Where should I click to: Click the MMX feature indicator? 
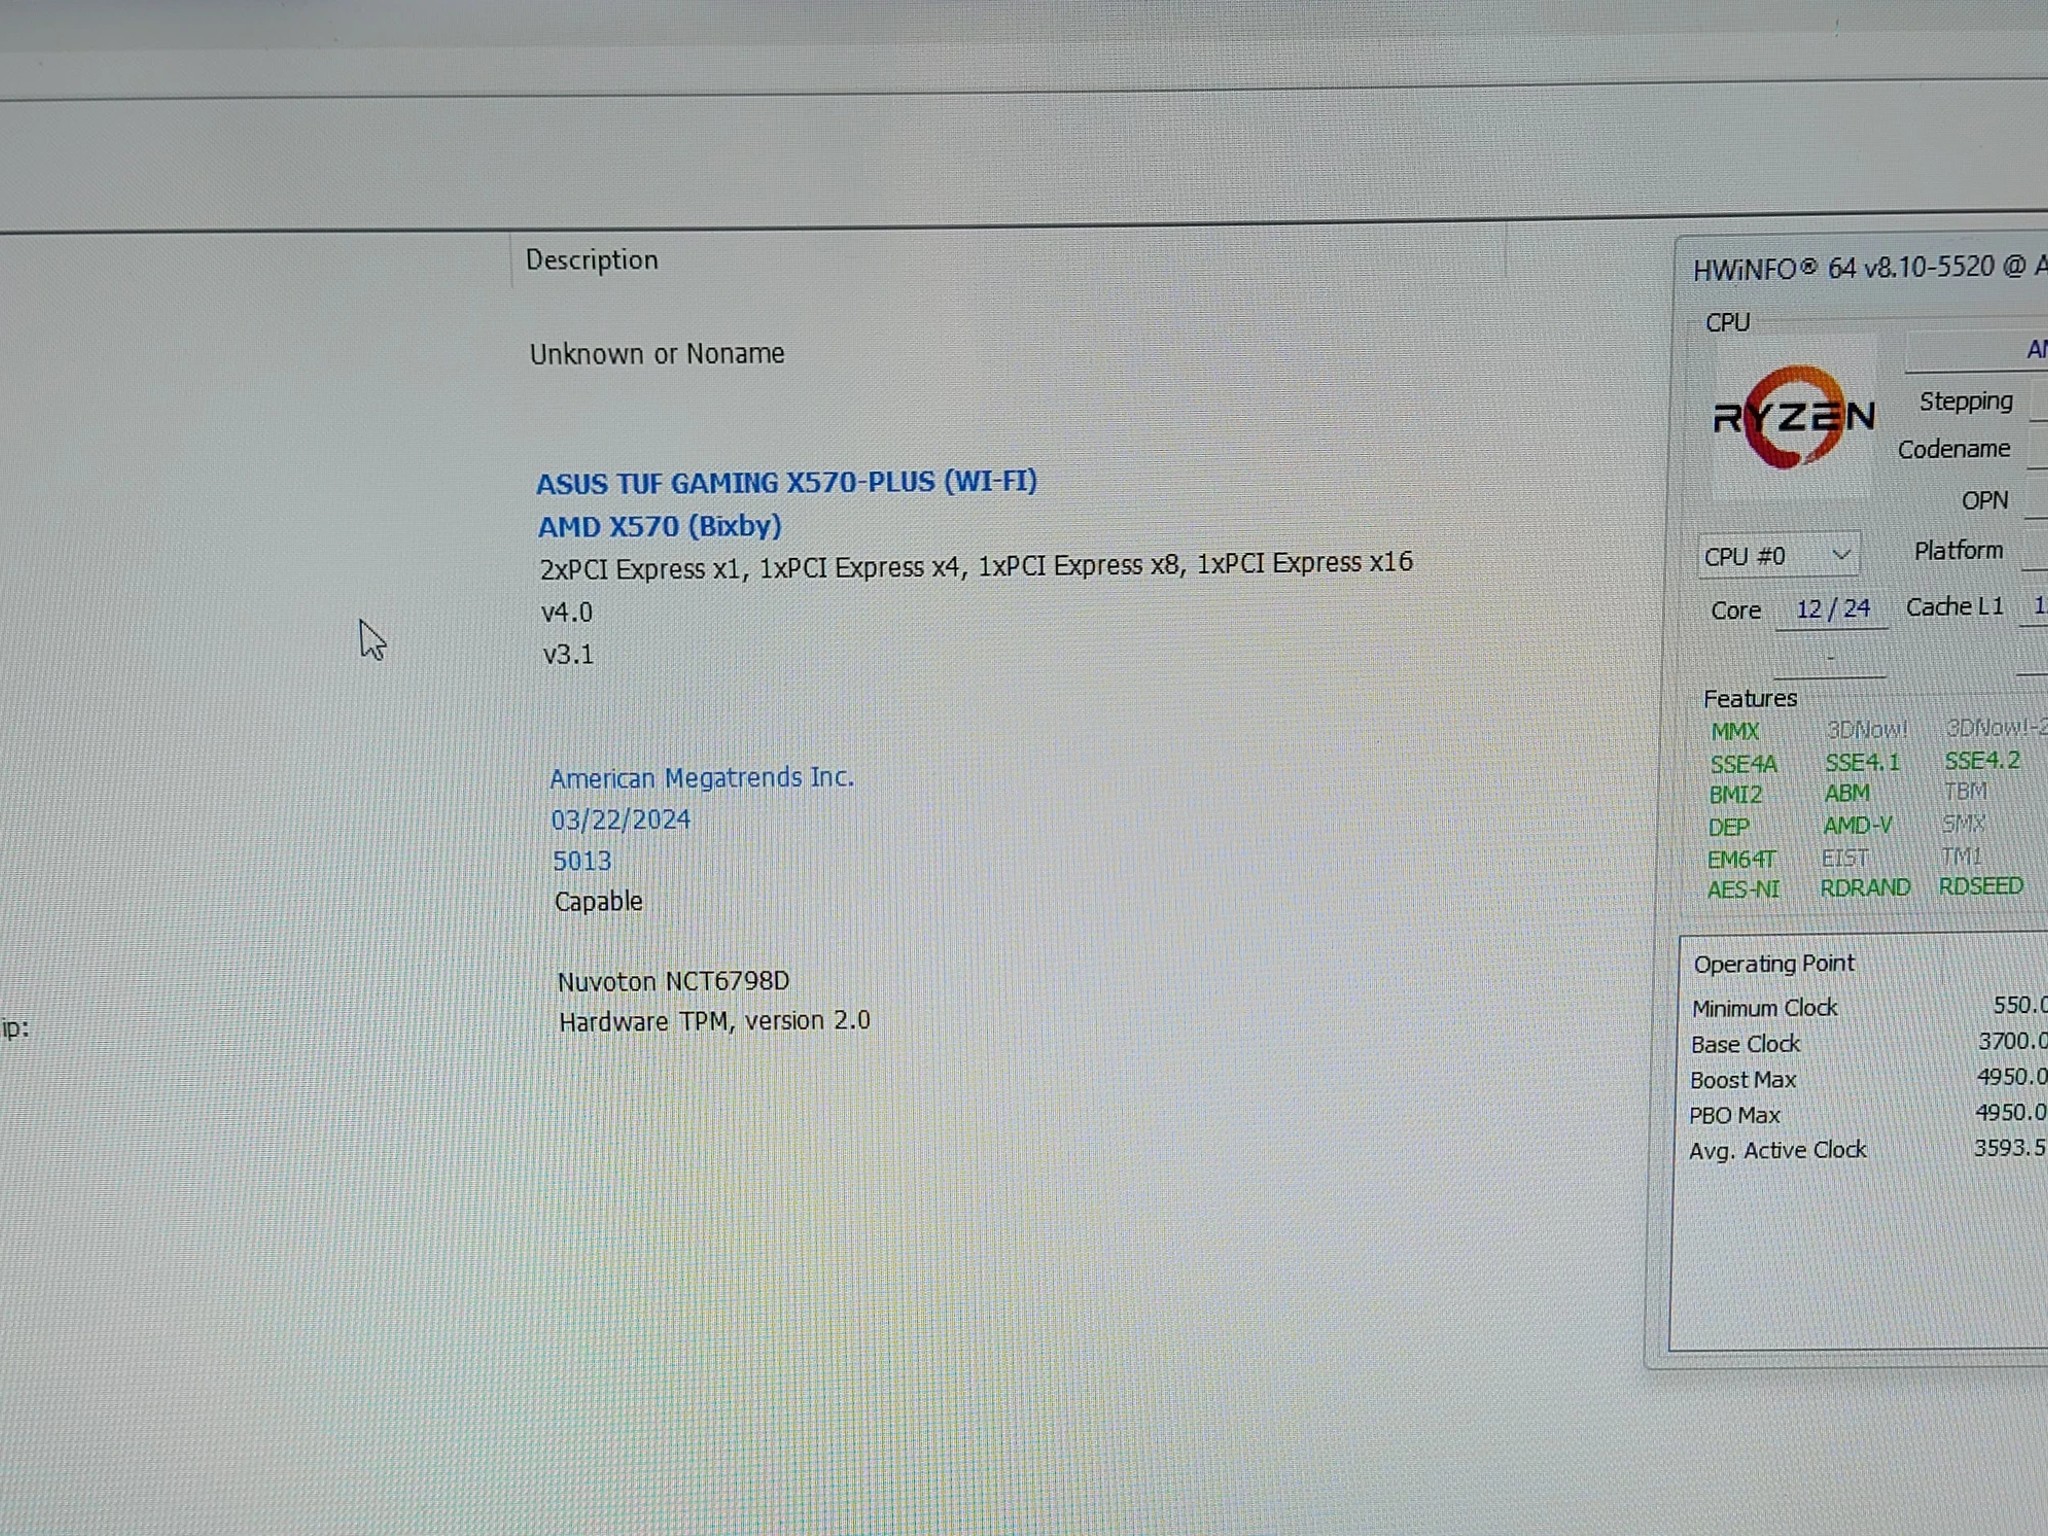pos(1735,732)
